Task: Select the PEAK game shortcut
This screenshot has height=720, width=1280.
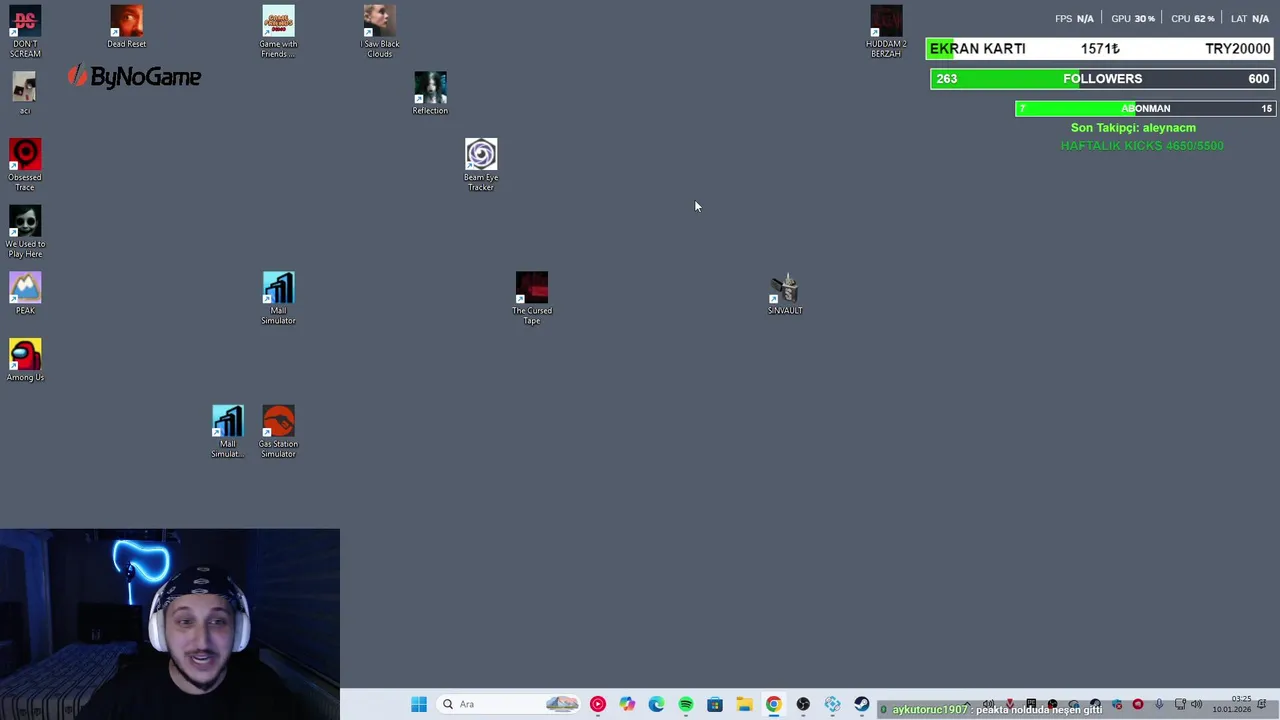Action: pos(25,294)
